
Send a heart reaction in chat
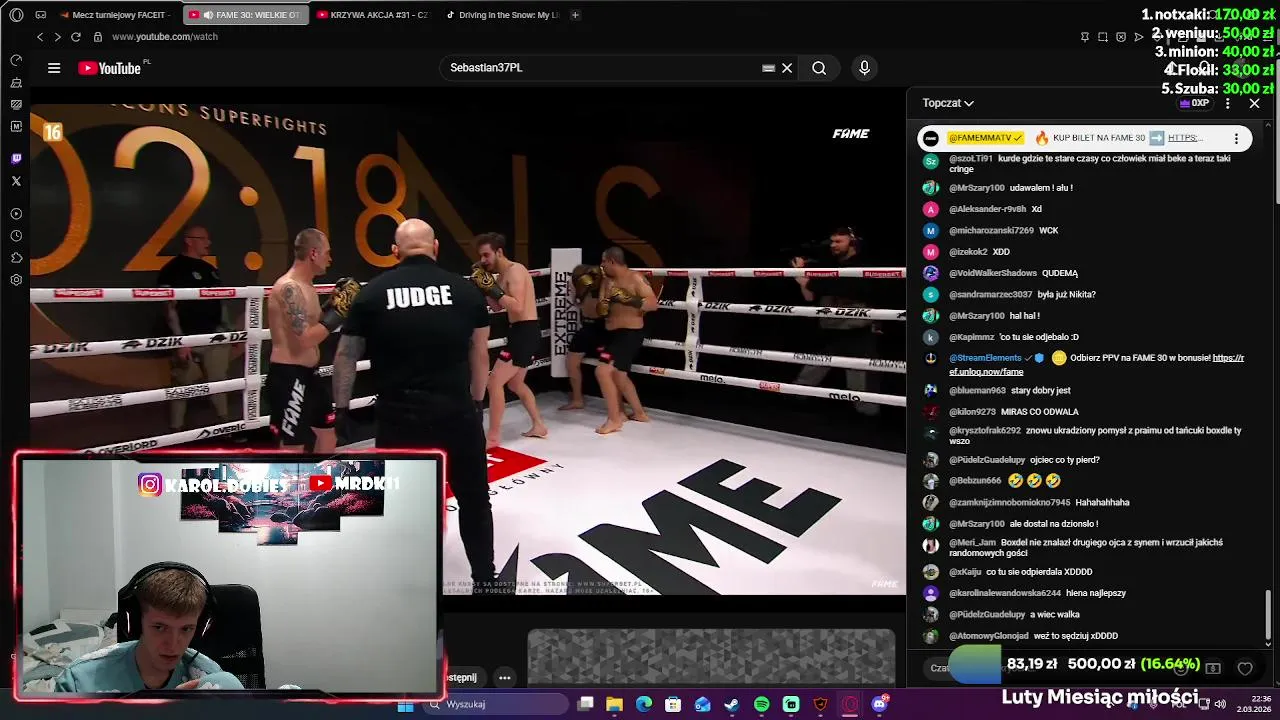[x=1245, y=668]
